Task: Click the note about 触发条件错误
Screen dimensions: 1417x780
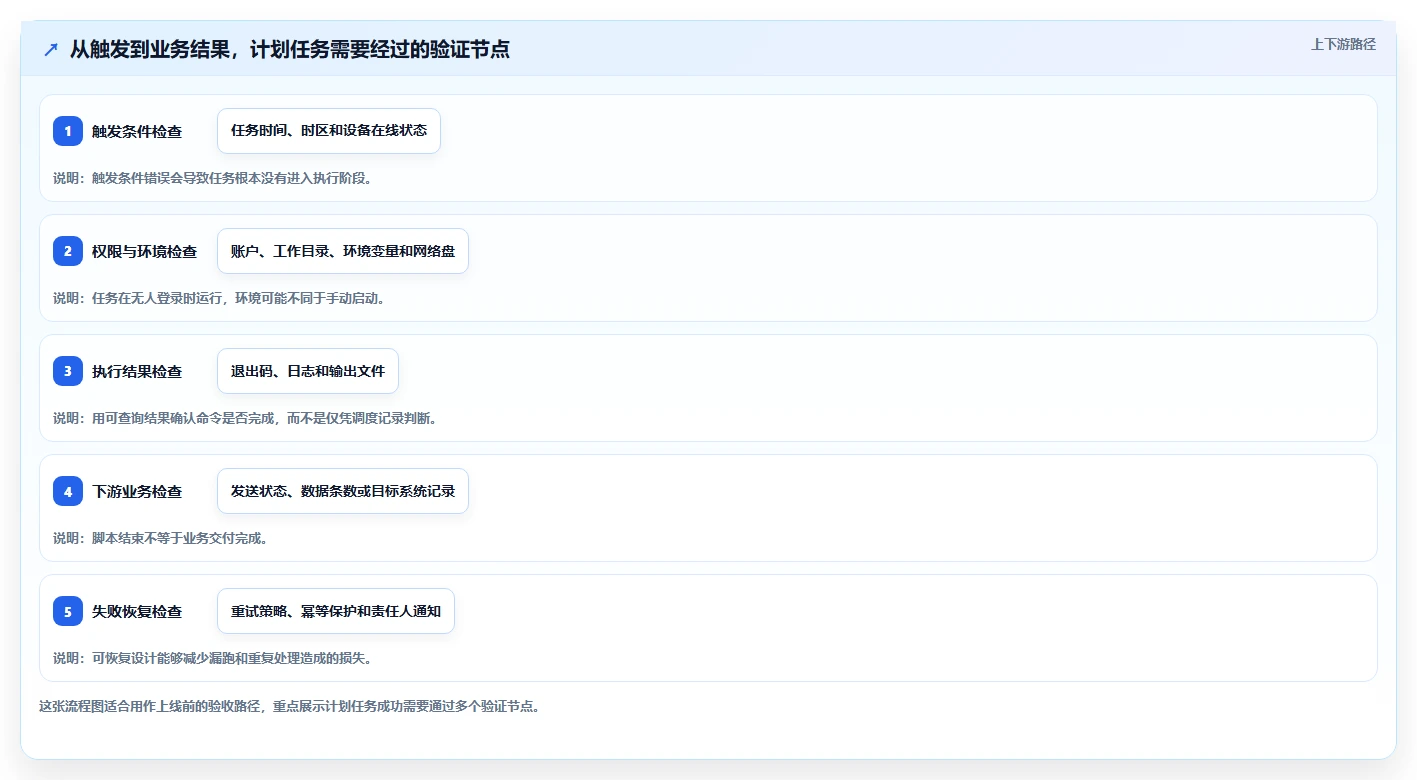Action: pos(212,178)
